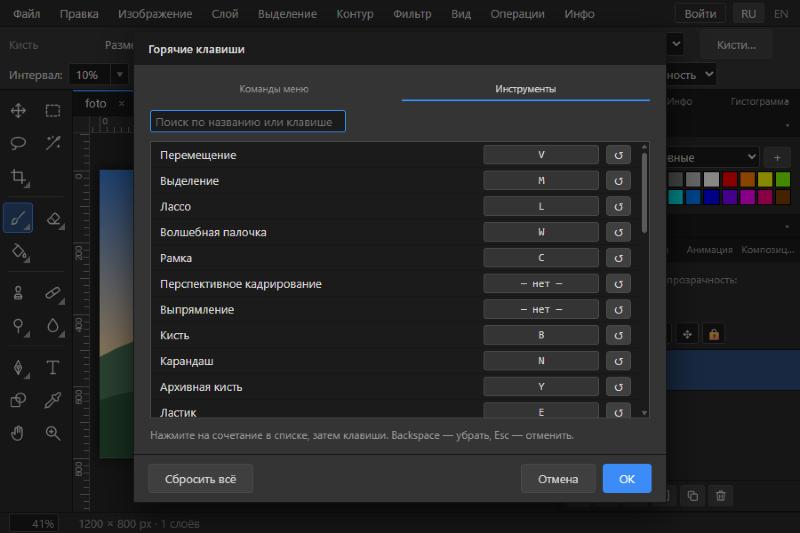Click the hotkey search input field

tap(248, 121)
